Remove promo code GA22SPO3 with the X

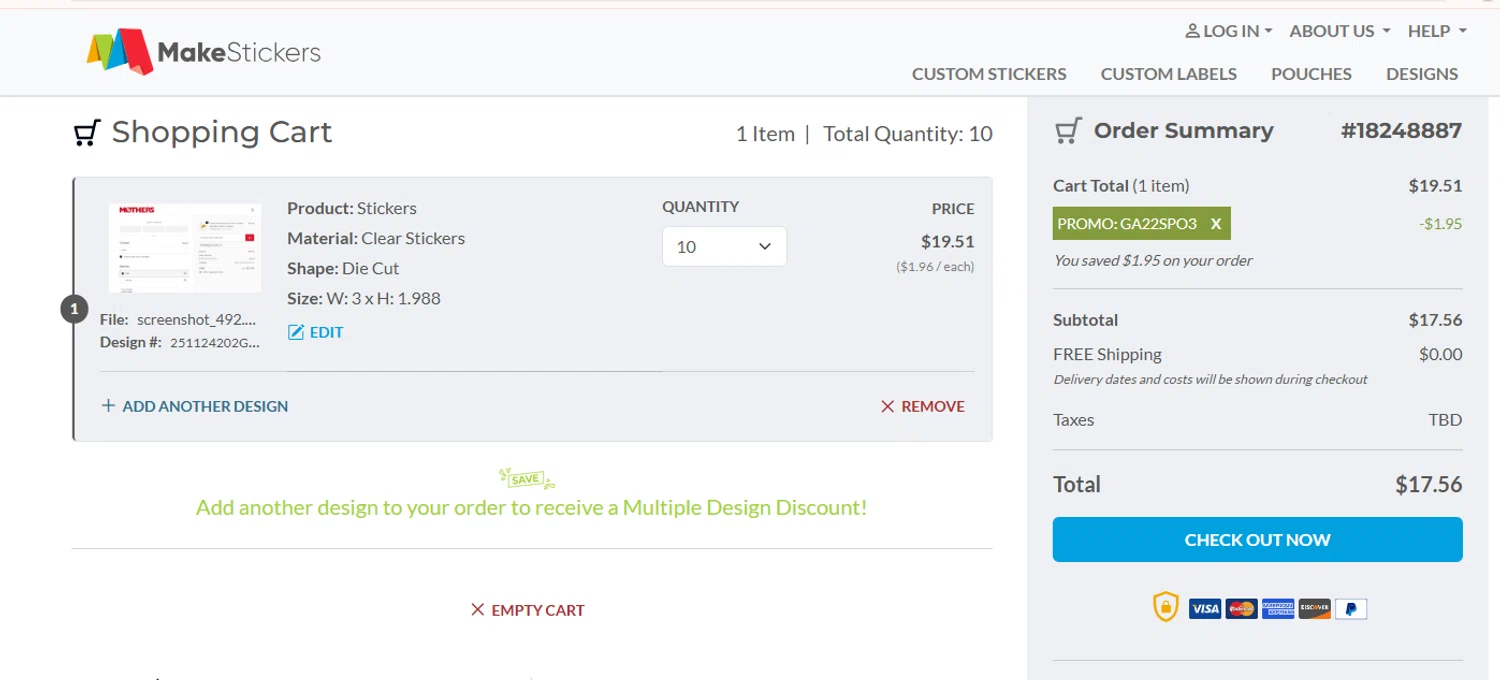pyautogui.click(x=1216, y=224)
